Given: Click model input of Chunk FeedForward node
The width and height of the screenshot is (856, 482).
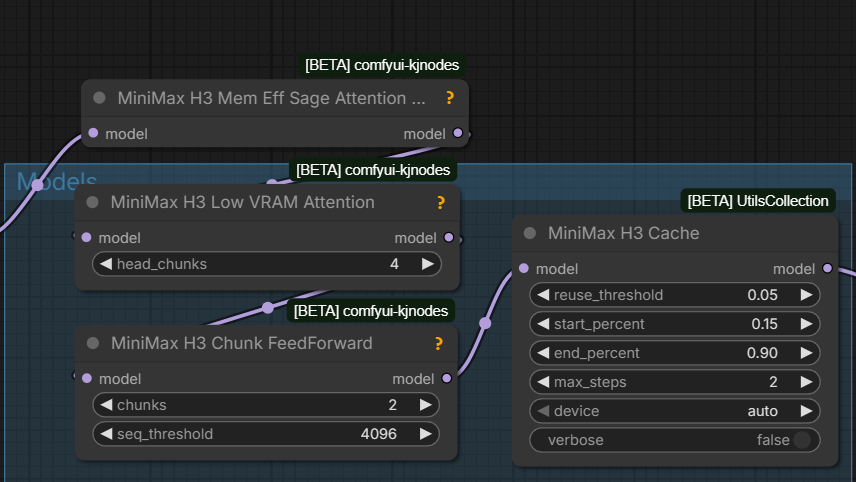Looking at the screenshot, I should tap(86, 378).
